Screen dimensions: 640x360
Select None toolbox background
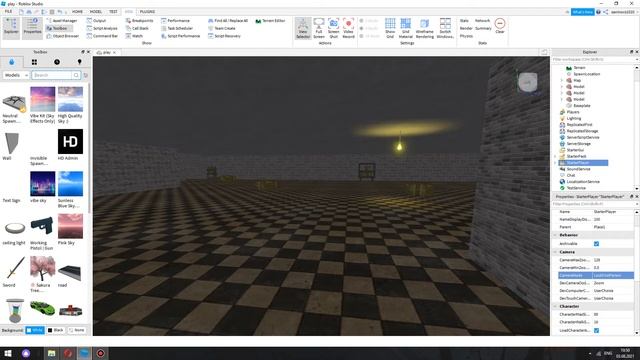77,330
